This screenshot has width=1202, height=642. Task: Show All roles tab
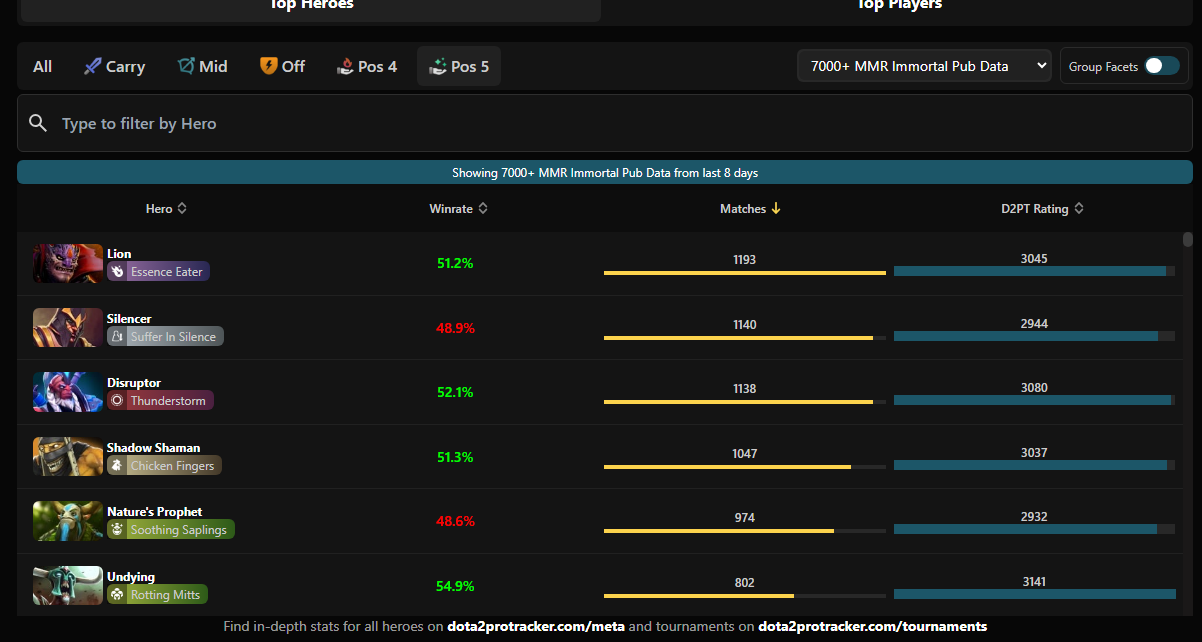coord(42,66)
